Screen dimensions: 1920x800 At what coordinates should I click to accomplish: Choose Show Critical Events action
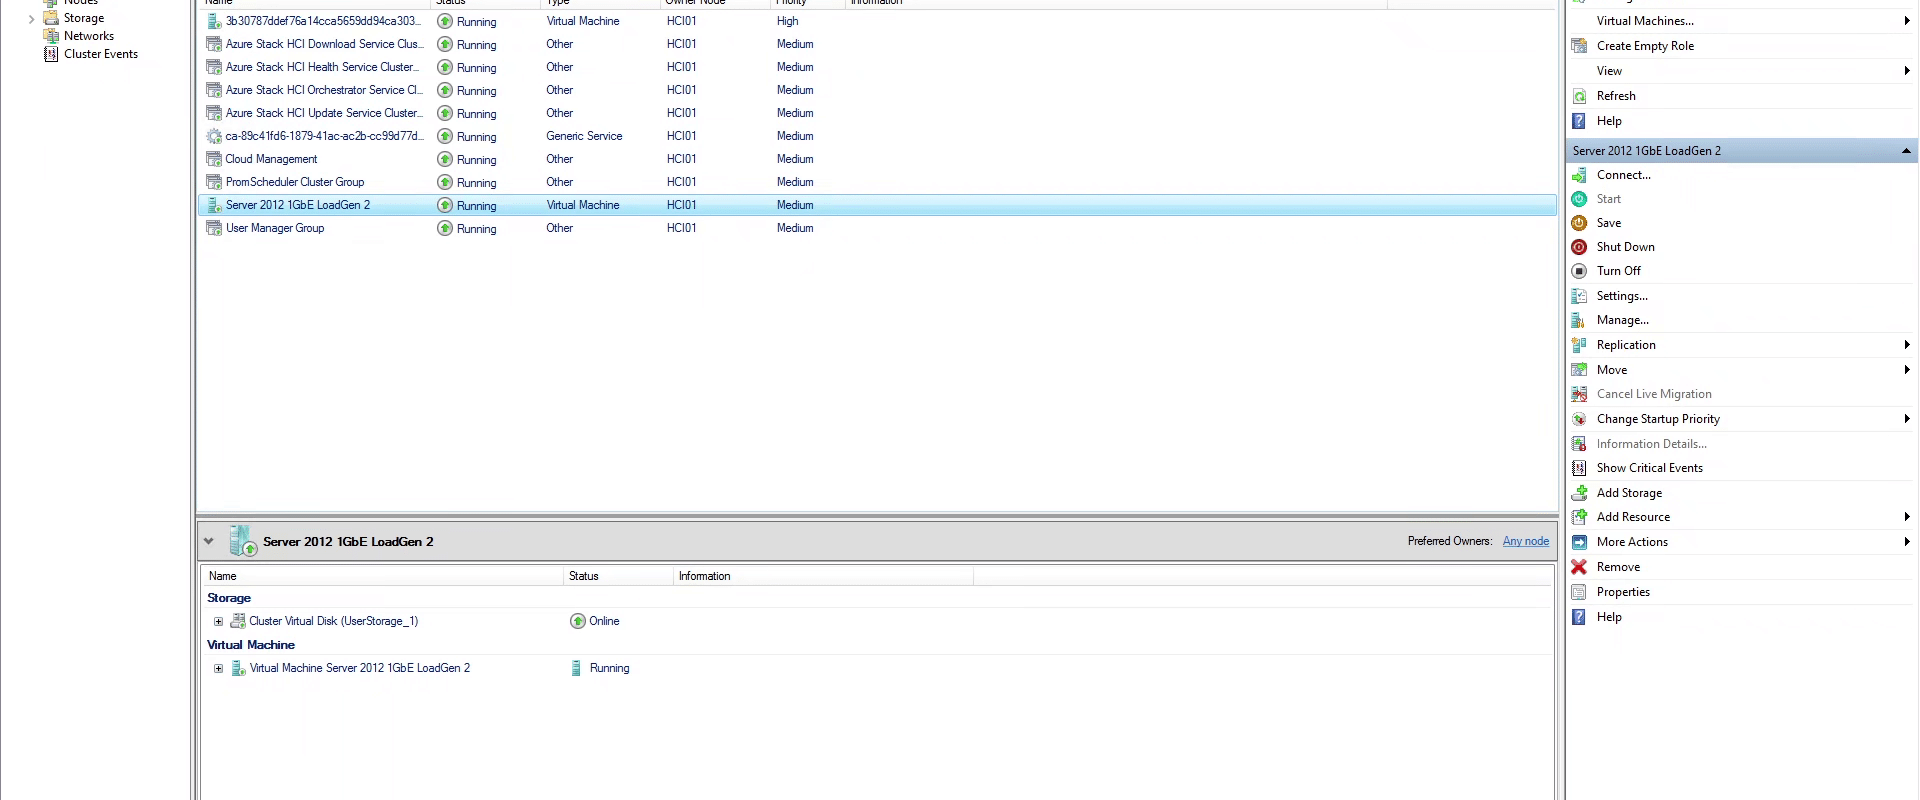point(1649,468)
